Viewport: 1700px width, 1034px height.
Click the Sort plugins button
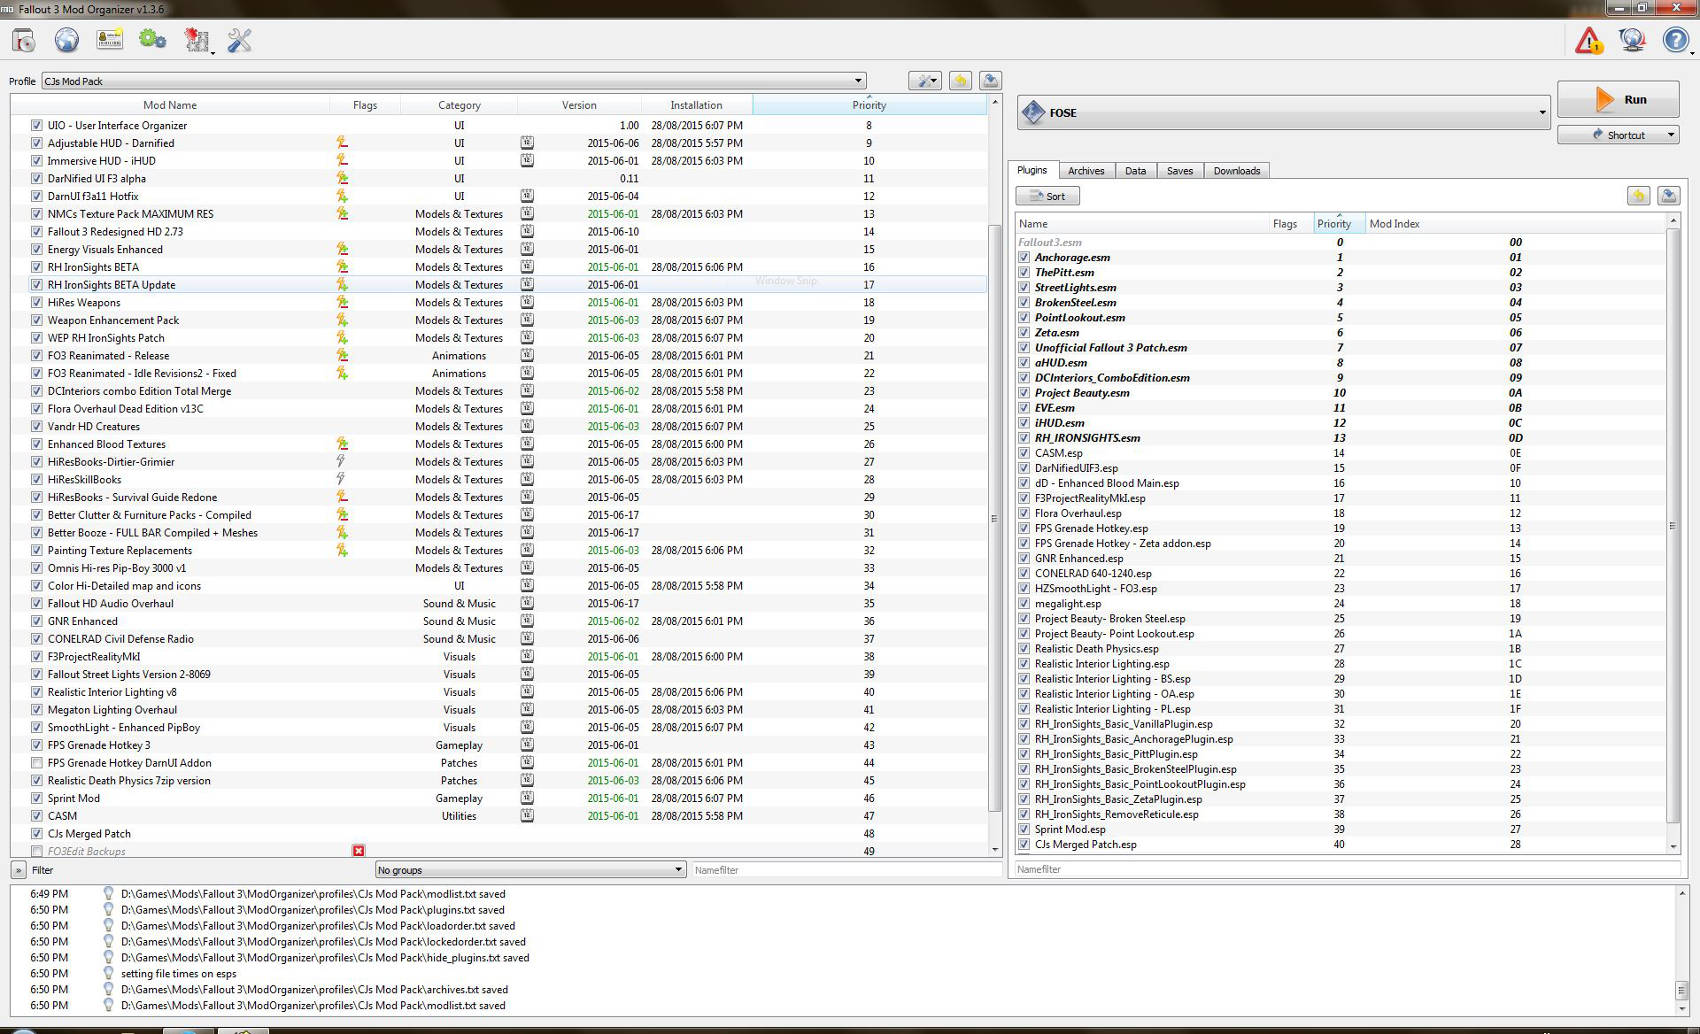1047,196
